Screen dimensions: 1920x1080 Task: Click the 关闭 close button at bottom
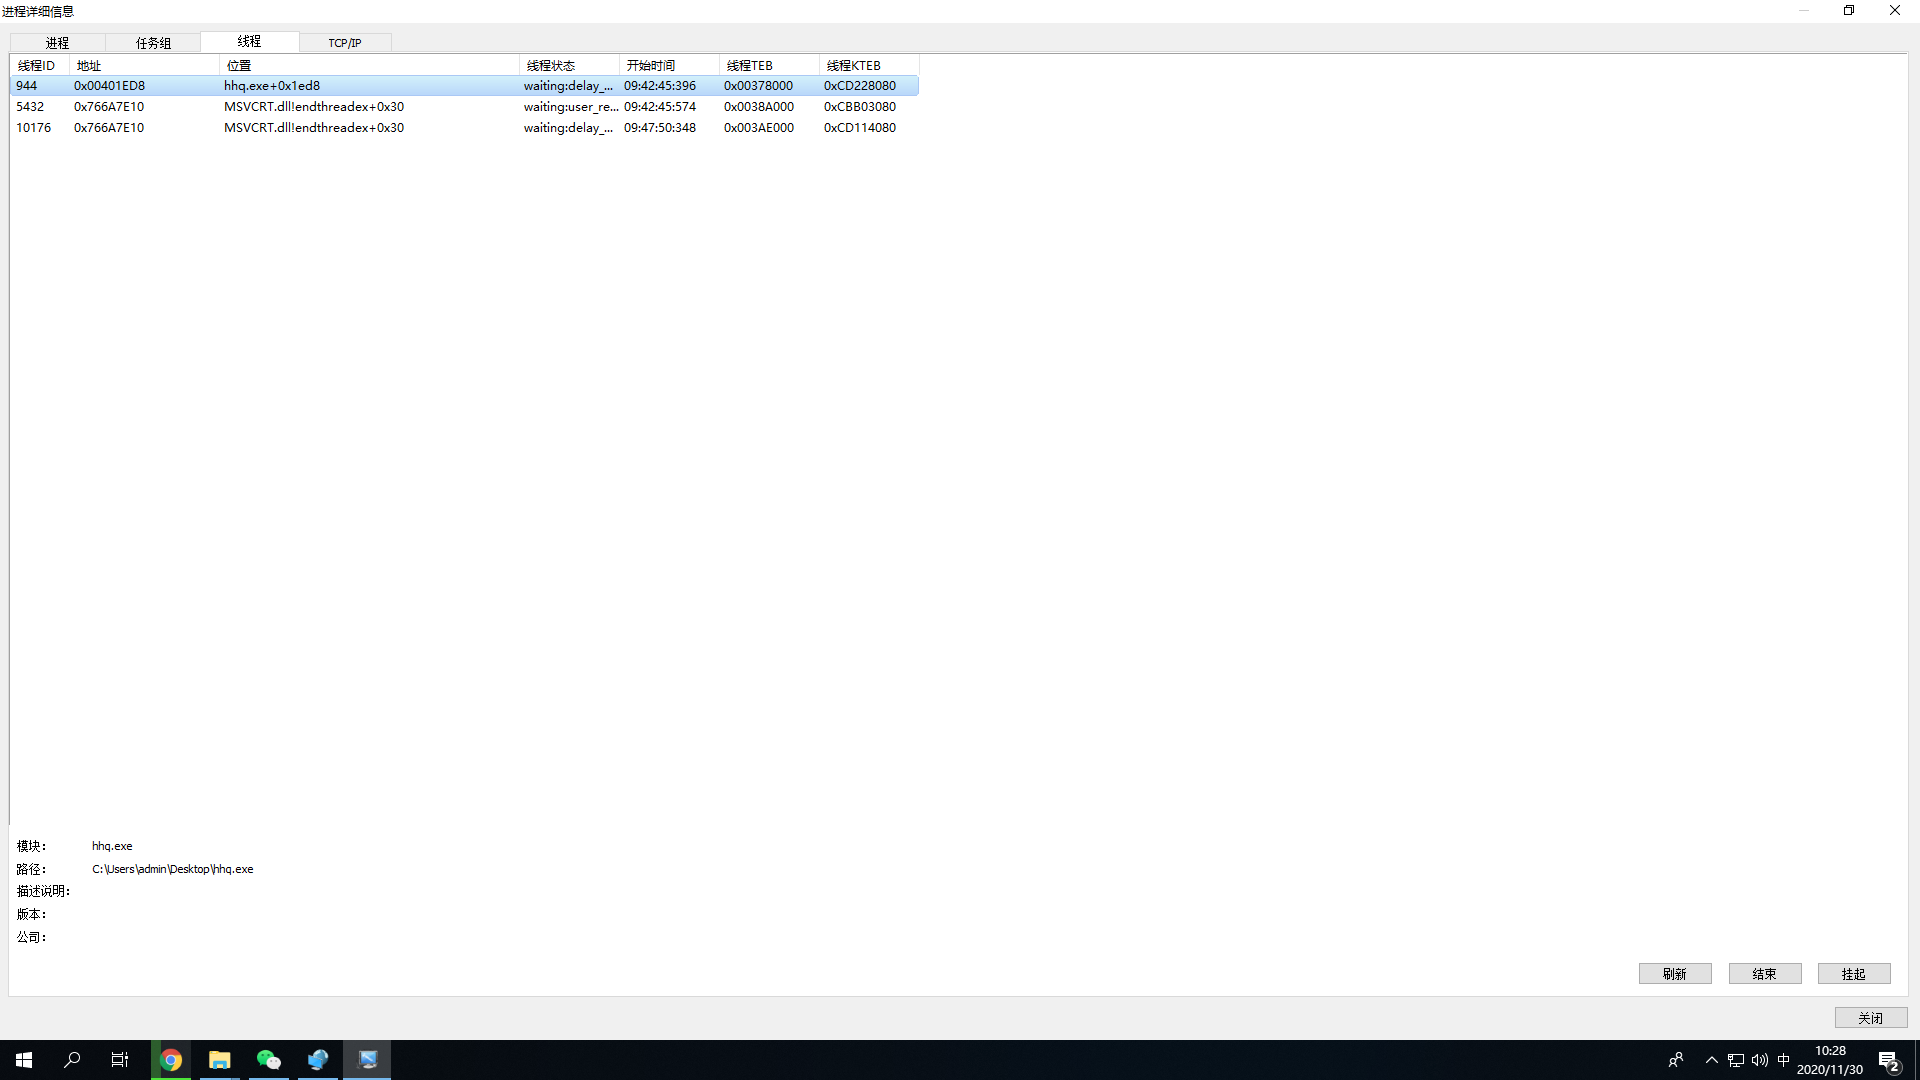[x=1871, y=1018]
